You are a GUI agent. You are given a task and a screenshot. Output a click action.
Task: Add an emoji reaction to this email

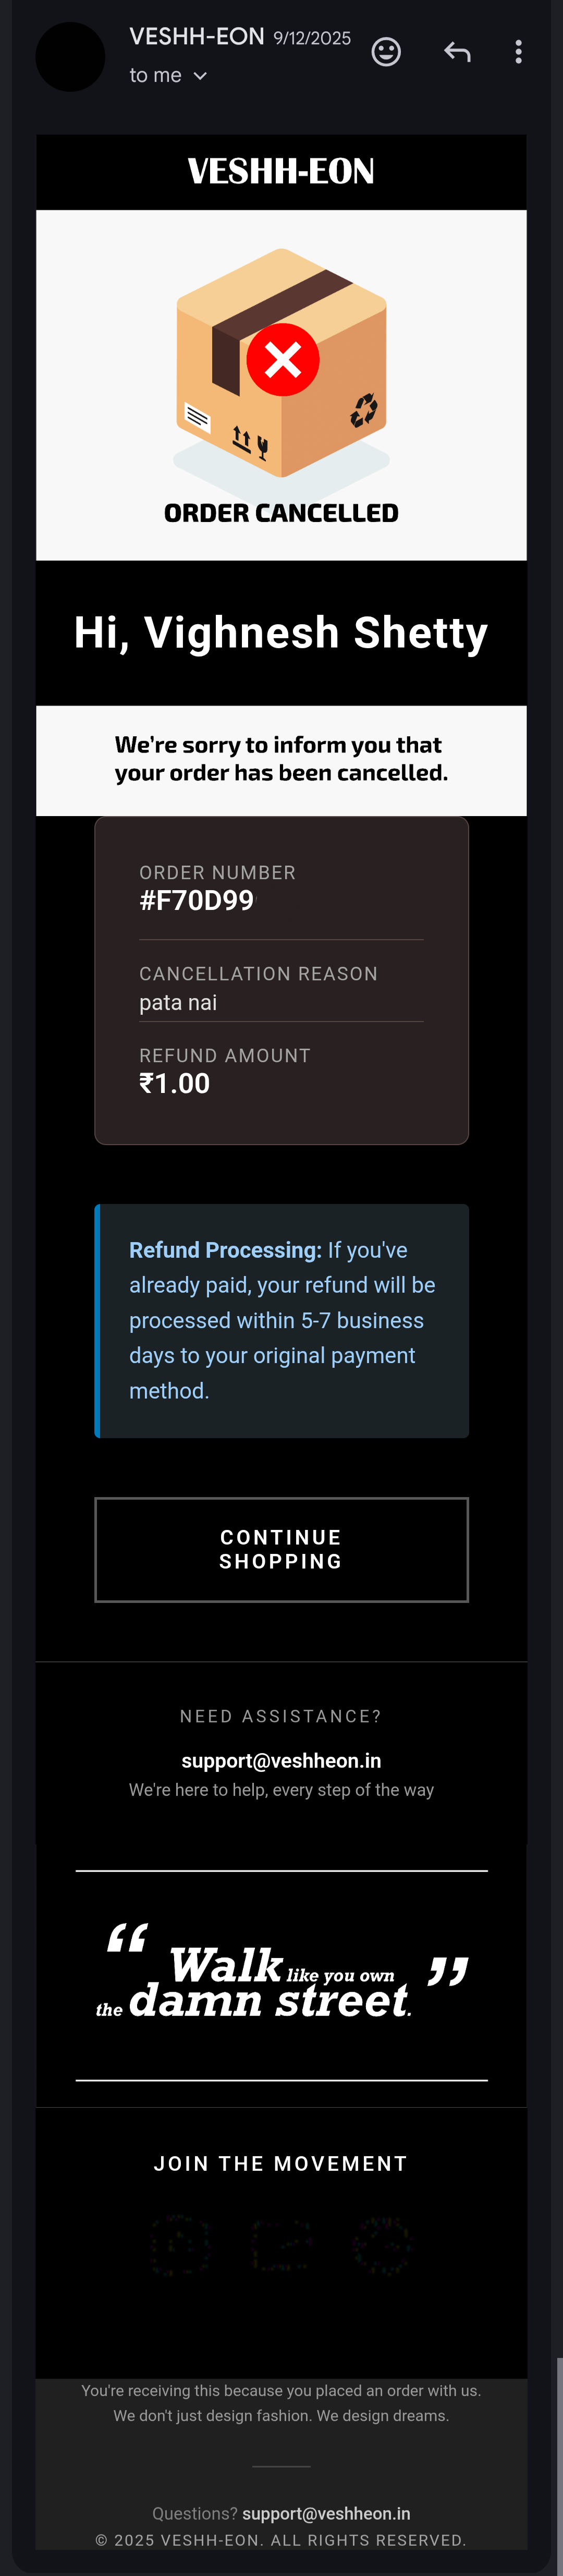point(386,52)
